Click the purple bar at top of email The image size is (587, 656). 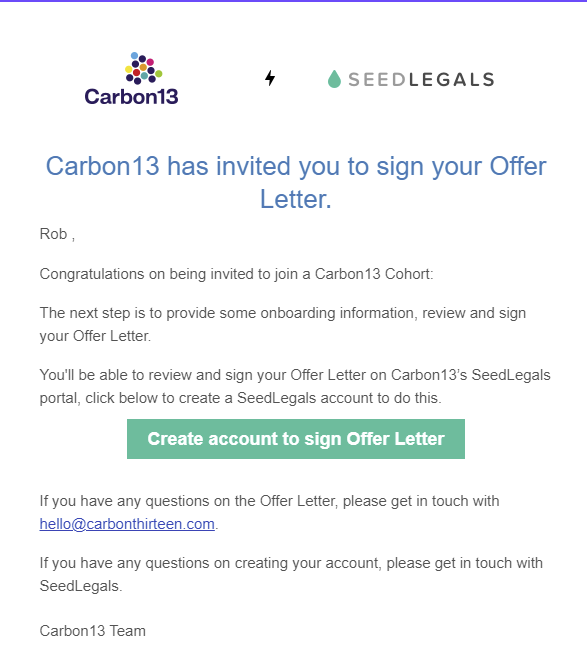click(x=293, y=1)
